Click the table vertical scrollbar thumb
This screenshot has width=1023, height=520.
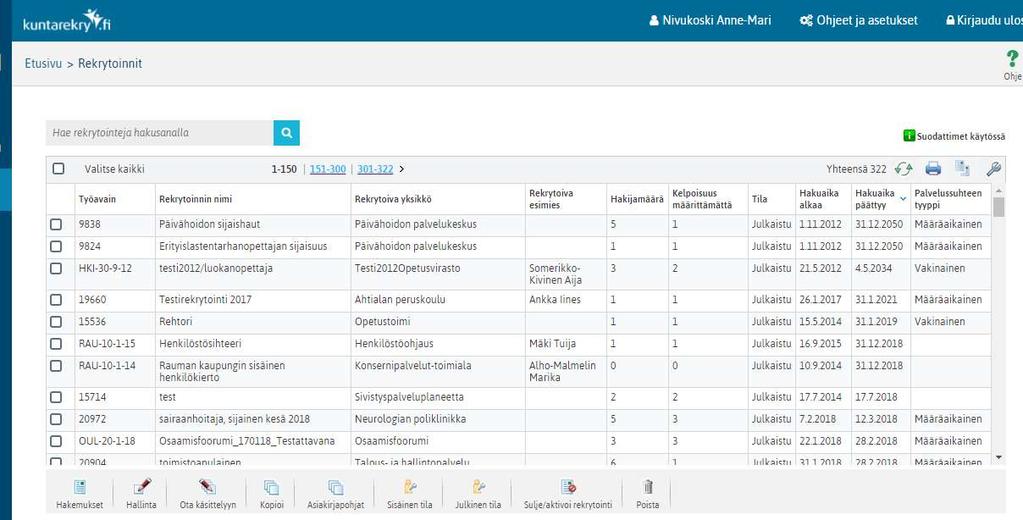pos(998,207)
